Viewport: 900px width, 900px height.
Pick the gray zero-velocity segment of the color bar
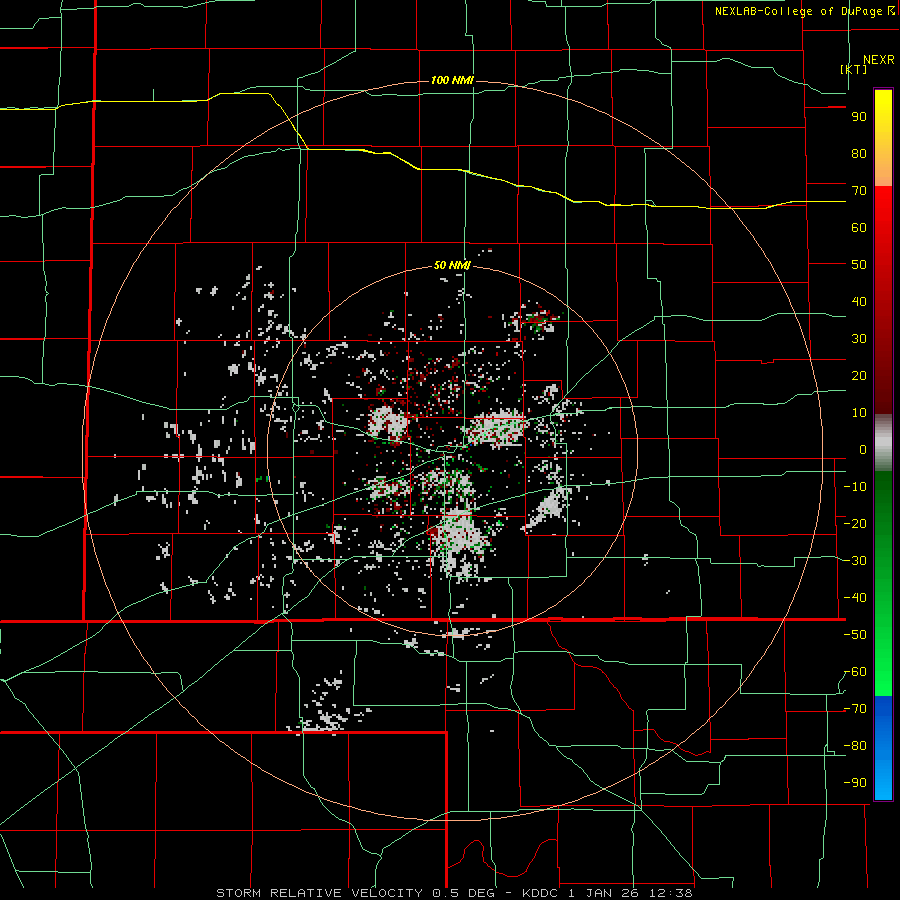click(883, 443)
